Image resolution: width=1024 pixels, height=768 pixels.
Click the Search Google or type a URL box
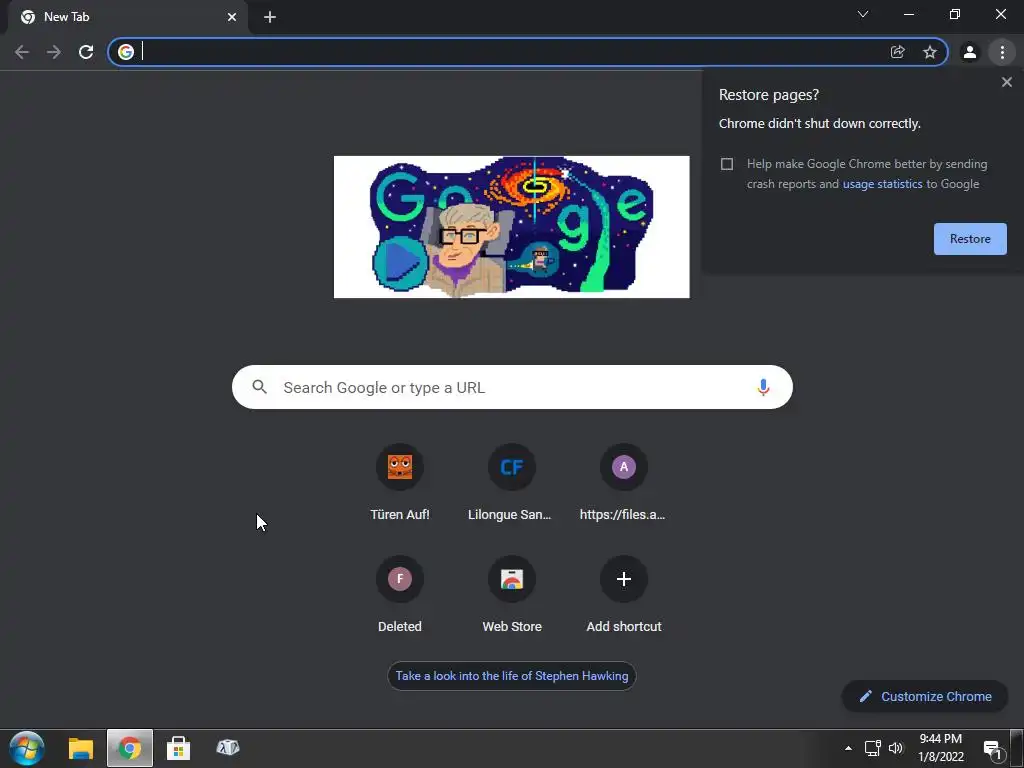512,387
